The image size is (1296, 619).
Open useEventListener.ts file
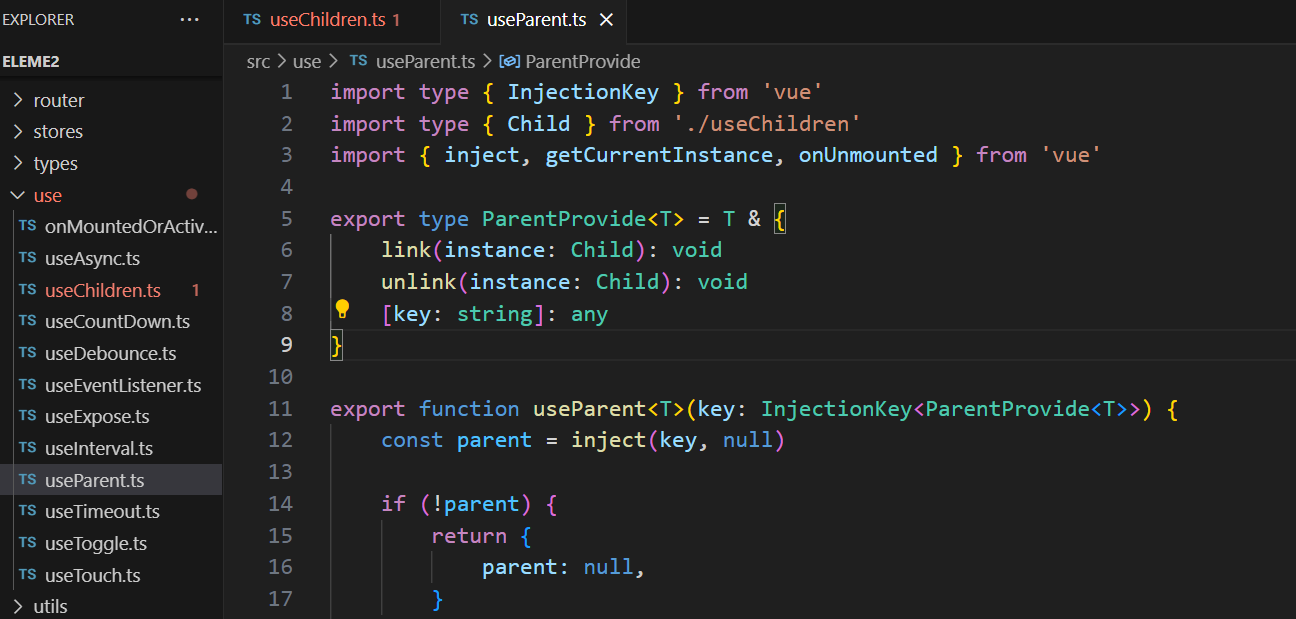point(123,385)
